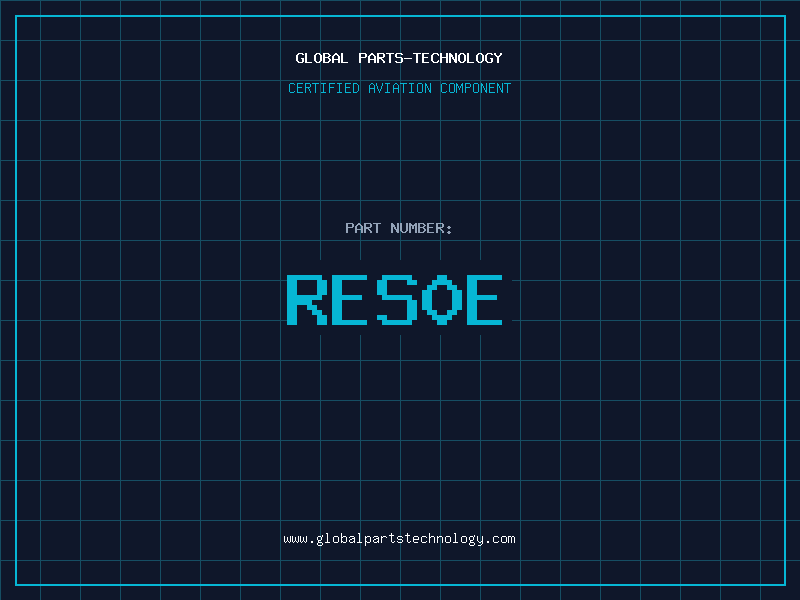Click the word NUMBER in the label
Image resolution: width=800 pixels, height=600 pixels.
417,228
